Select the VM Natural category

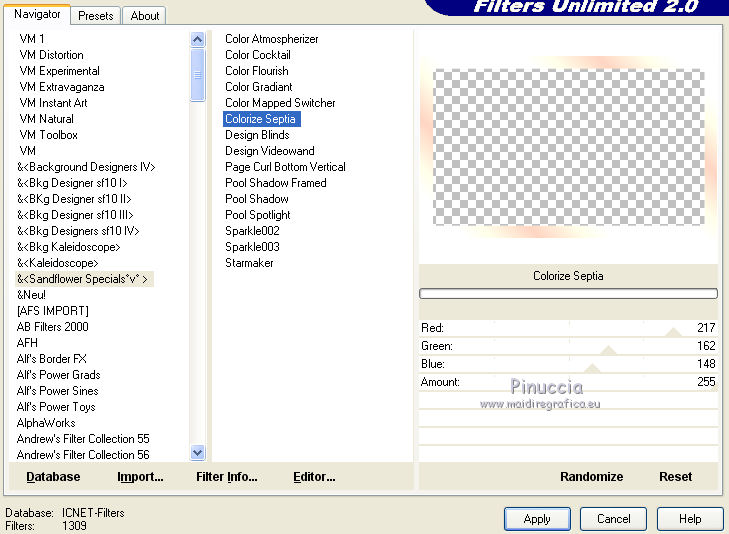pos(46,119)
